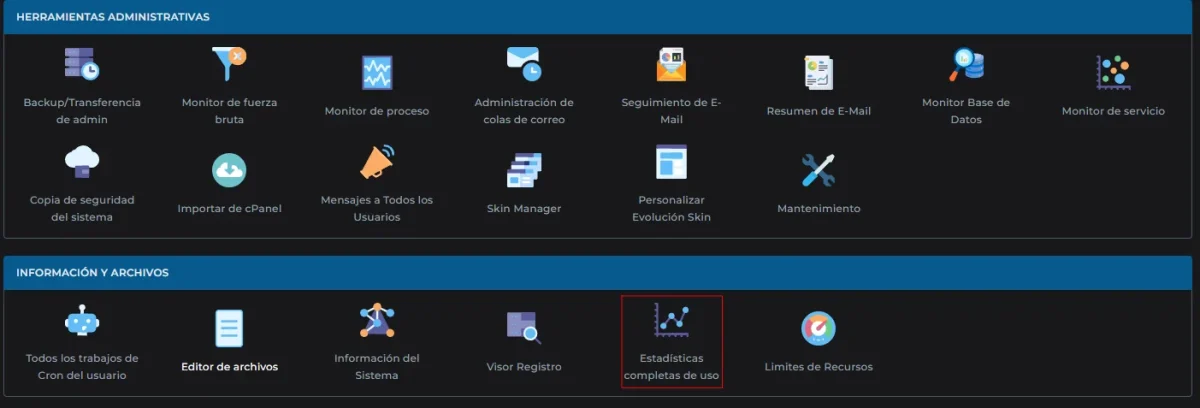
Task: Open Monitor de proceso icon
Action: [x=377, y=72]
